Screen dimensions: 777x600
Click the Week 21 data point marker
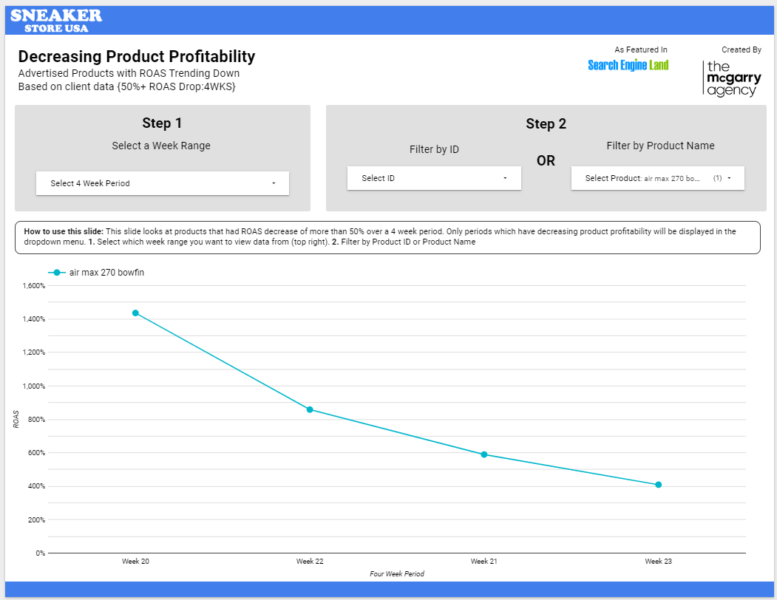[484, 454]
